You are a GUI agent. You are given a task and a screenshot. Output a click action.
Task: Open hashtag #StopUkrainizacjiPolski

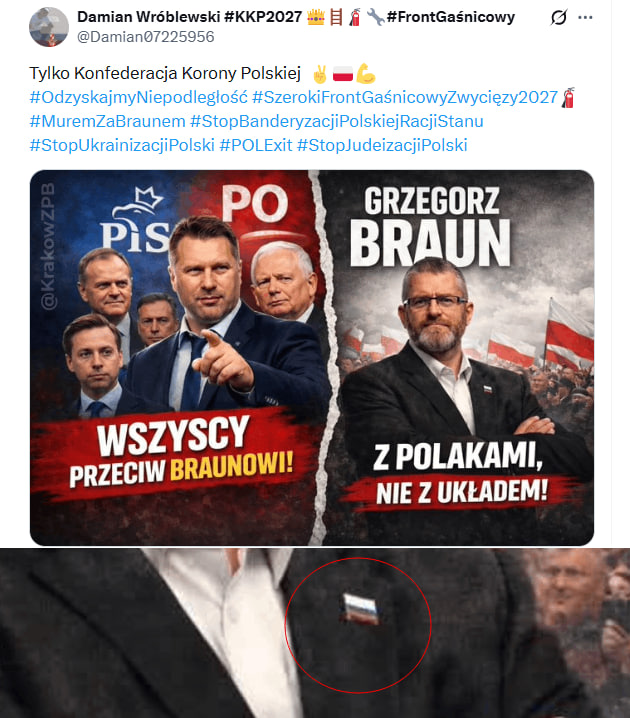tap(122, 145)
